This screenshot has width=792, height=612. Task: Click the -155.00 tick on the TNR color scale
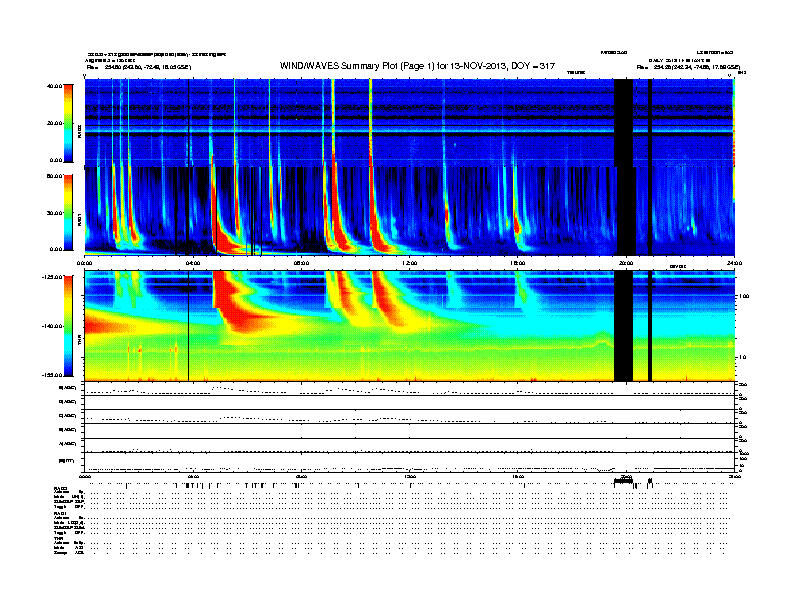(52, 375)
